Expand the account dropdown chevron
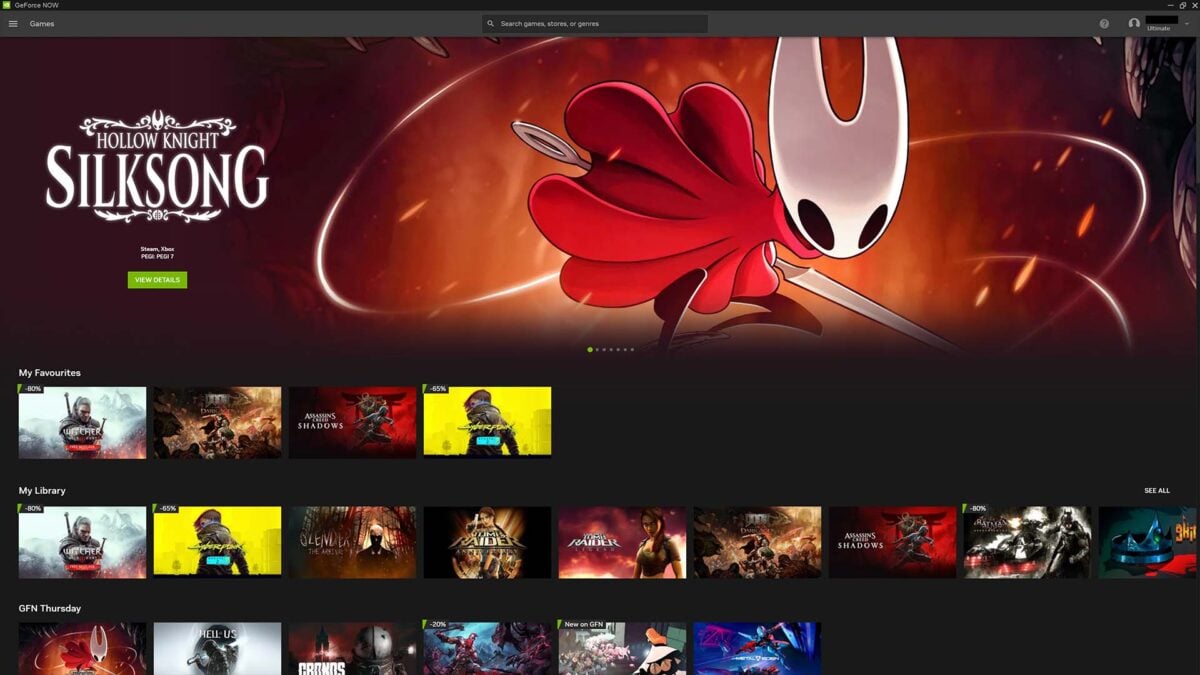Screen dimensions: 1200x675 click(x=1187, y=23)
